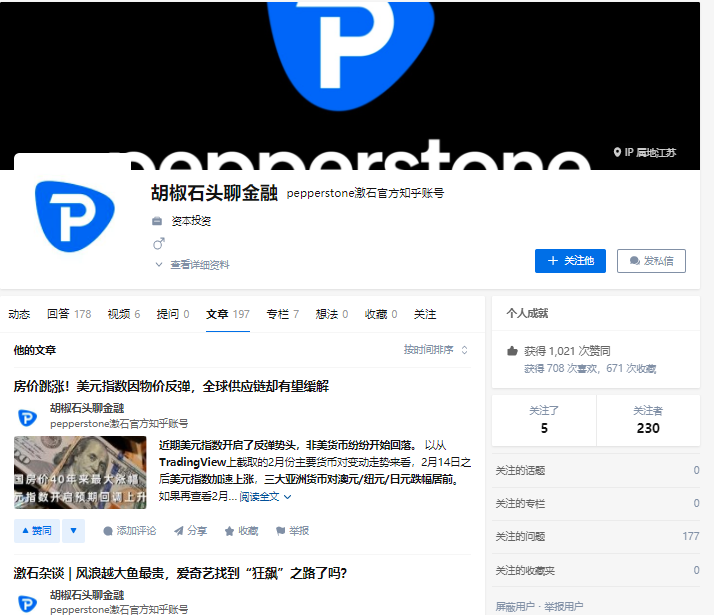Viewport: 714px width, 615px height.
Task: Click 获得 1,021 次赞同 text
Action: (x=567, y=351)
